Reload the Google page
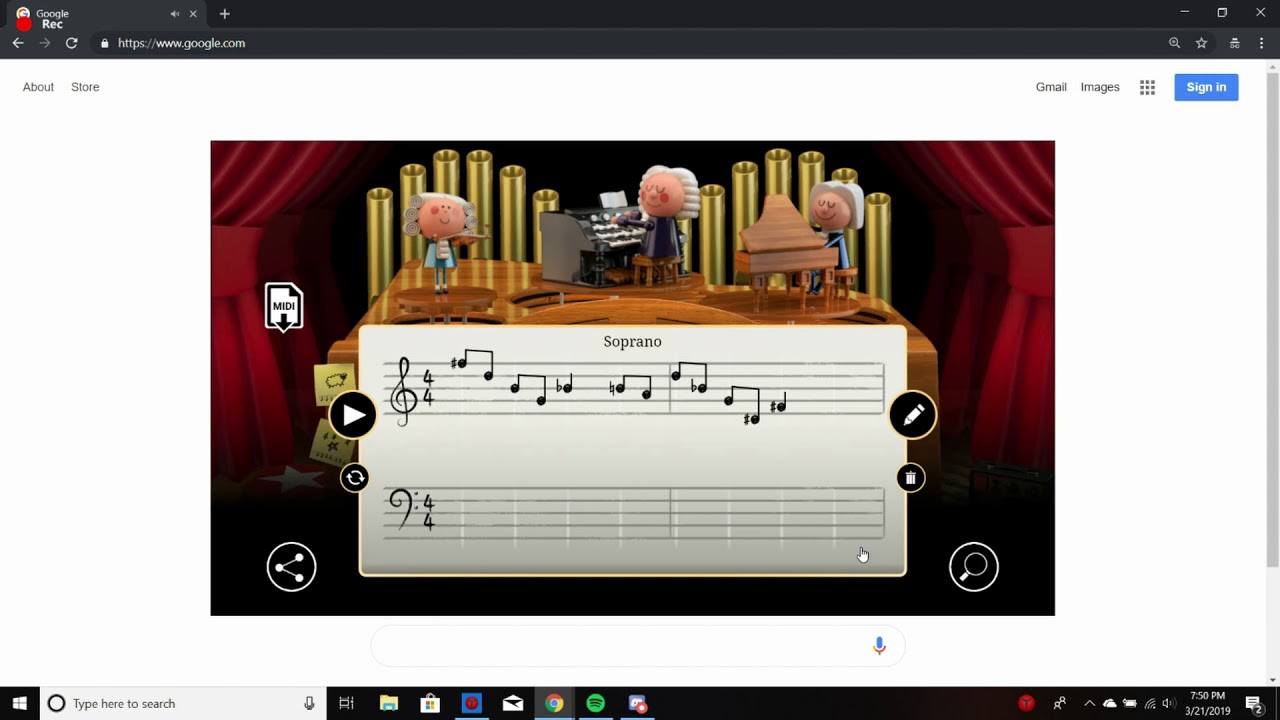The height and width of the screenshot is (720, 1280). tap(71, 43)
